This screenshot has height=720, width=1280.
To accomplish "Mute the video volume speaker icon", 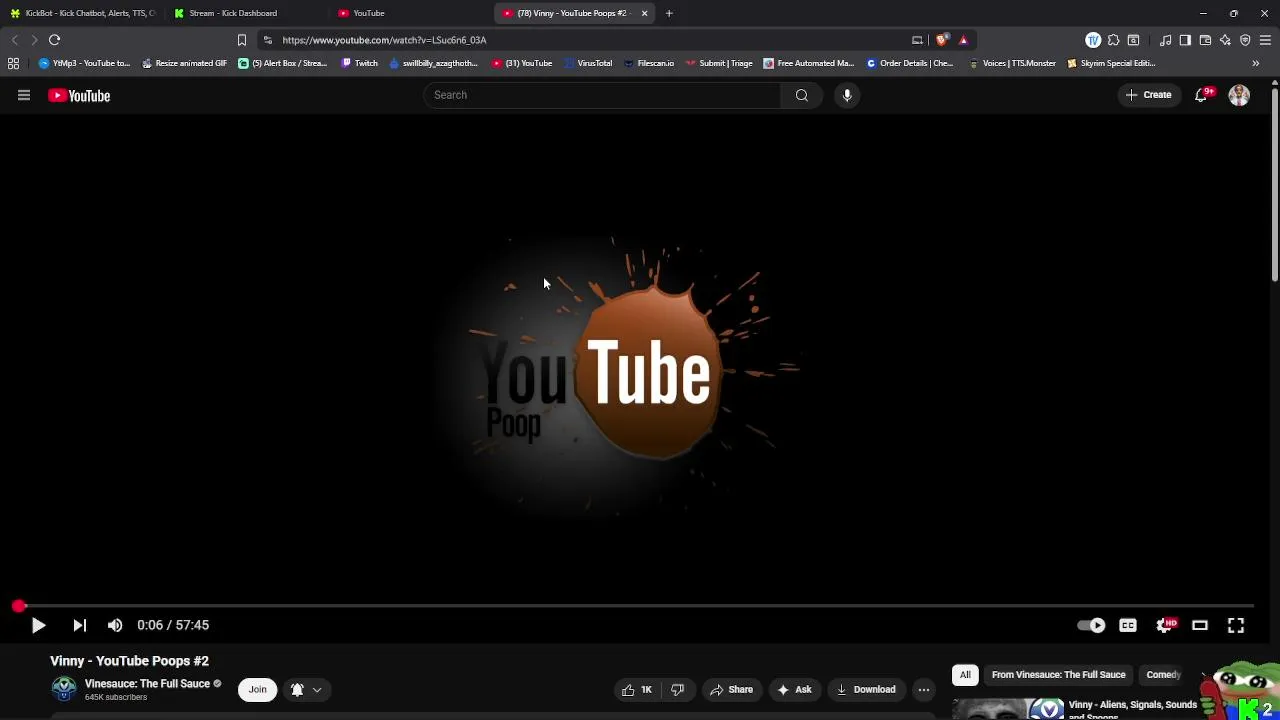I will pyautogui.click(x=115, y=625).
